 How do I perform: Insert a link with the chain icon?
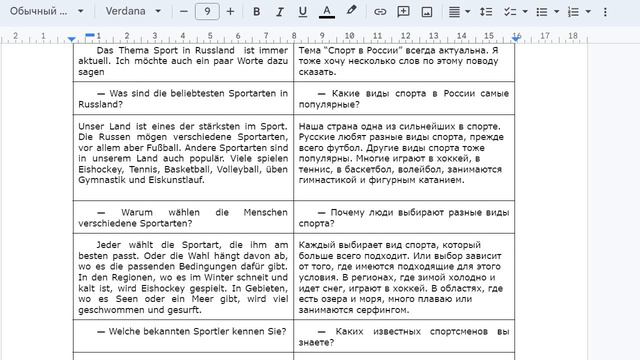tap(380, 11)
